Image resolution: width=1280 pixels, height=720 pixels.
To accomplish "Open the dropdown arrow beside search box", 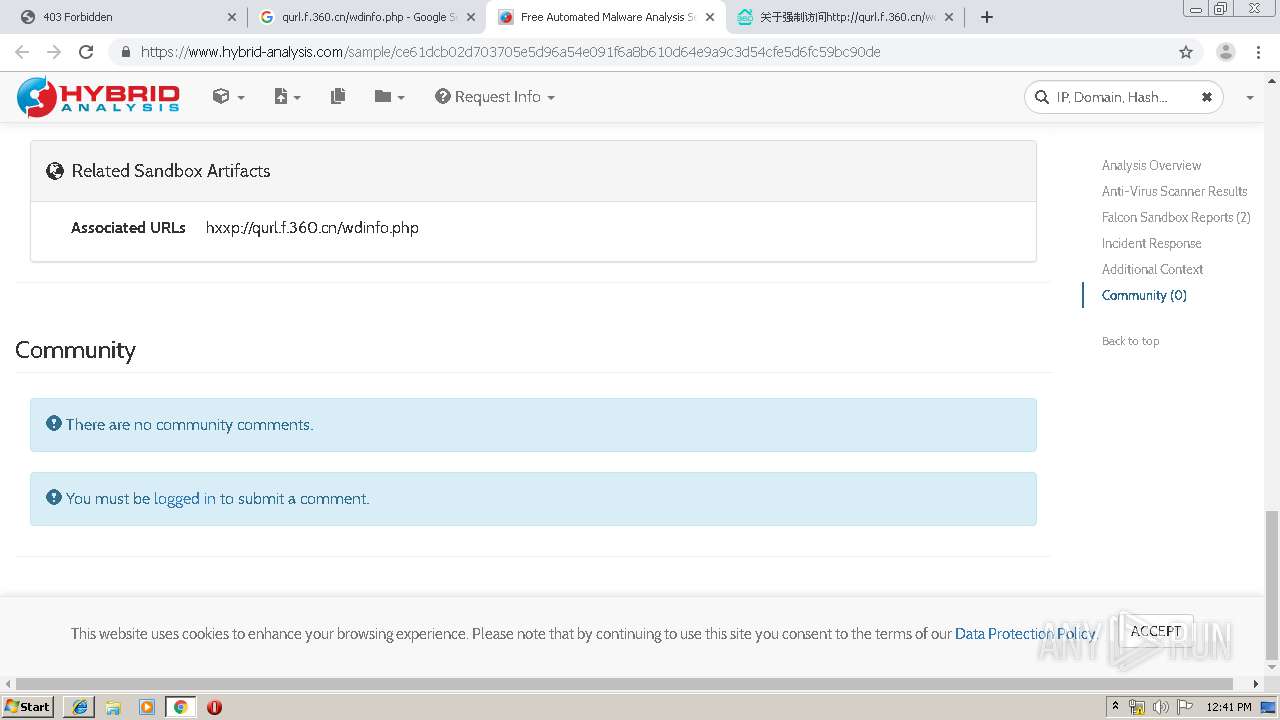I will [x=1249, y=97].
